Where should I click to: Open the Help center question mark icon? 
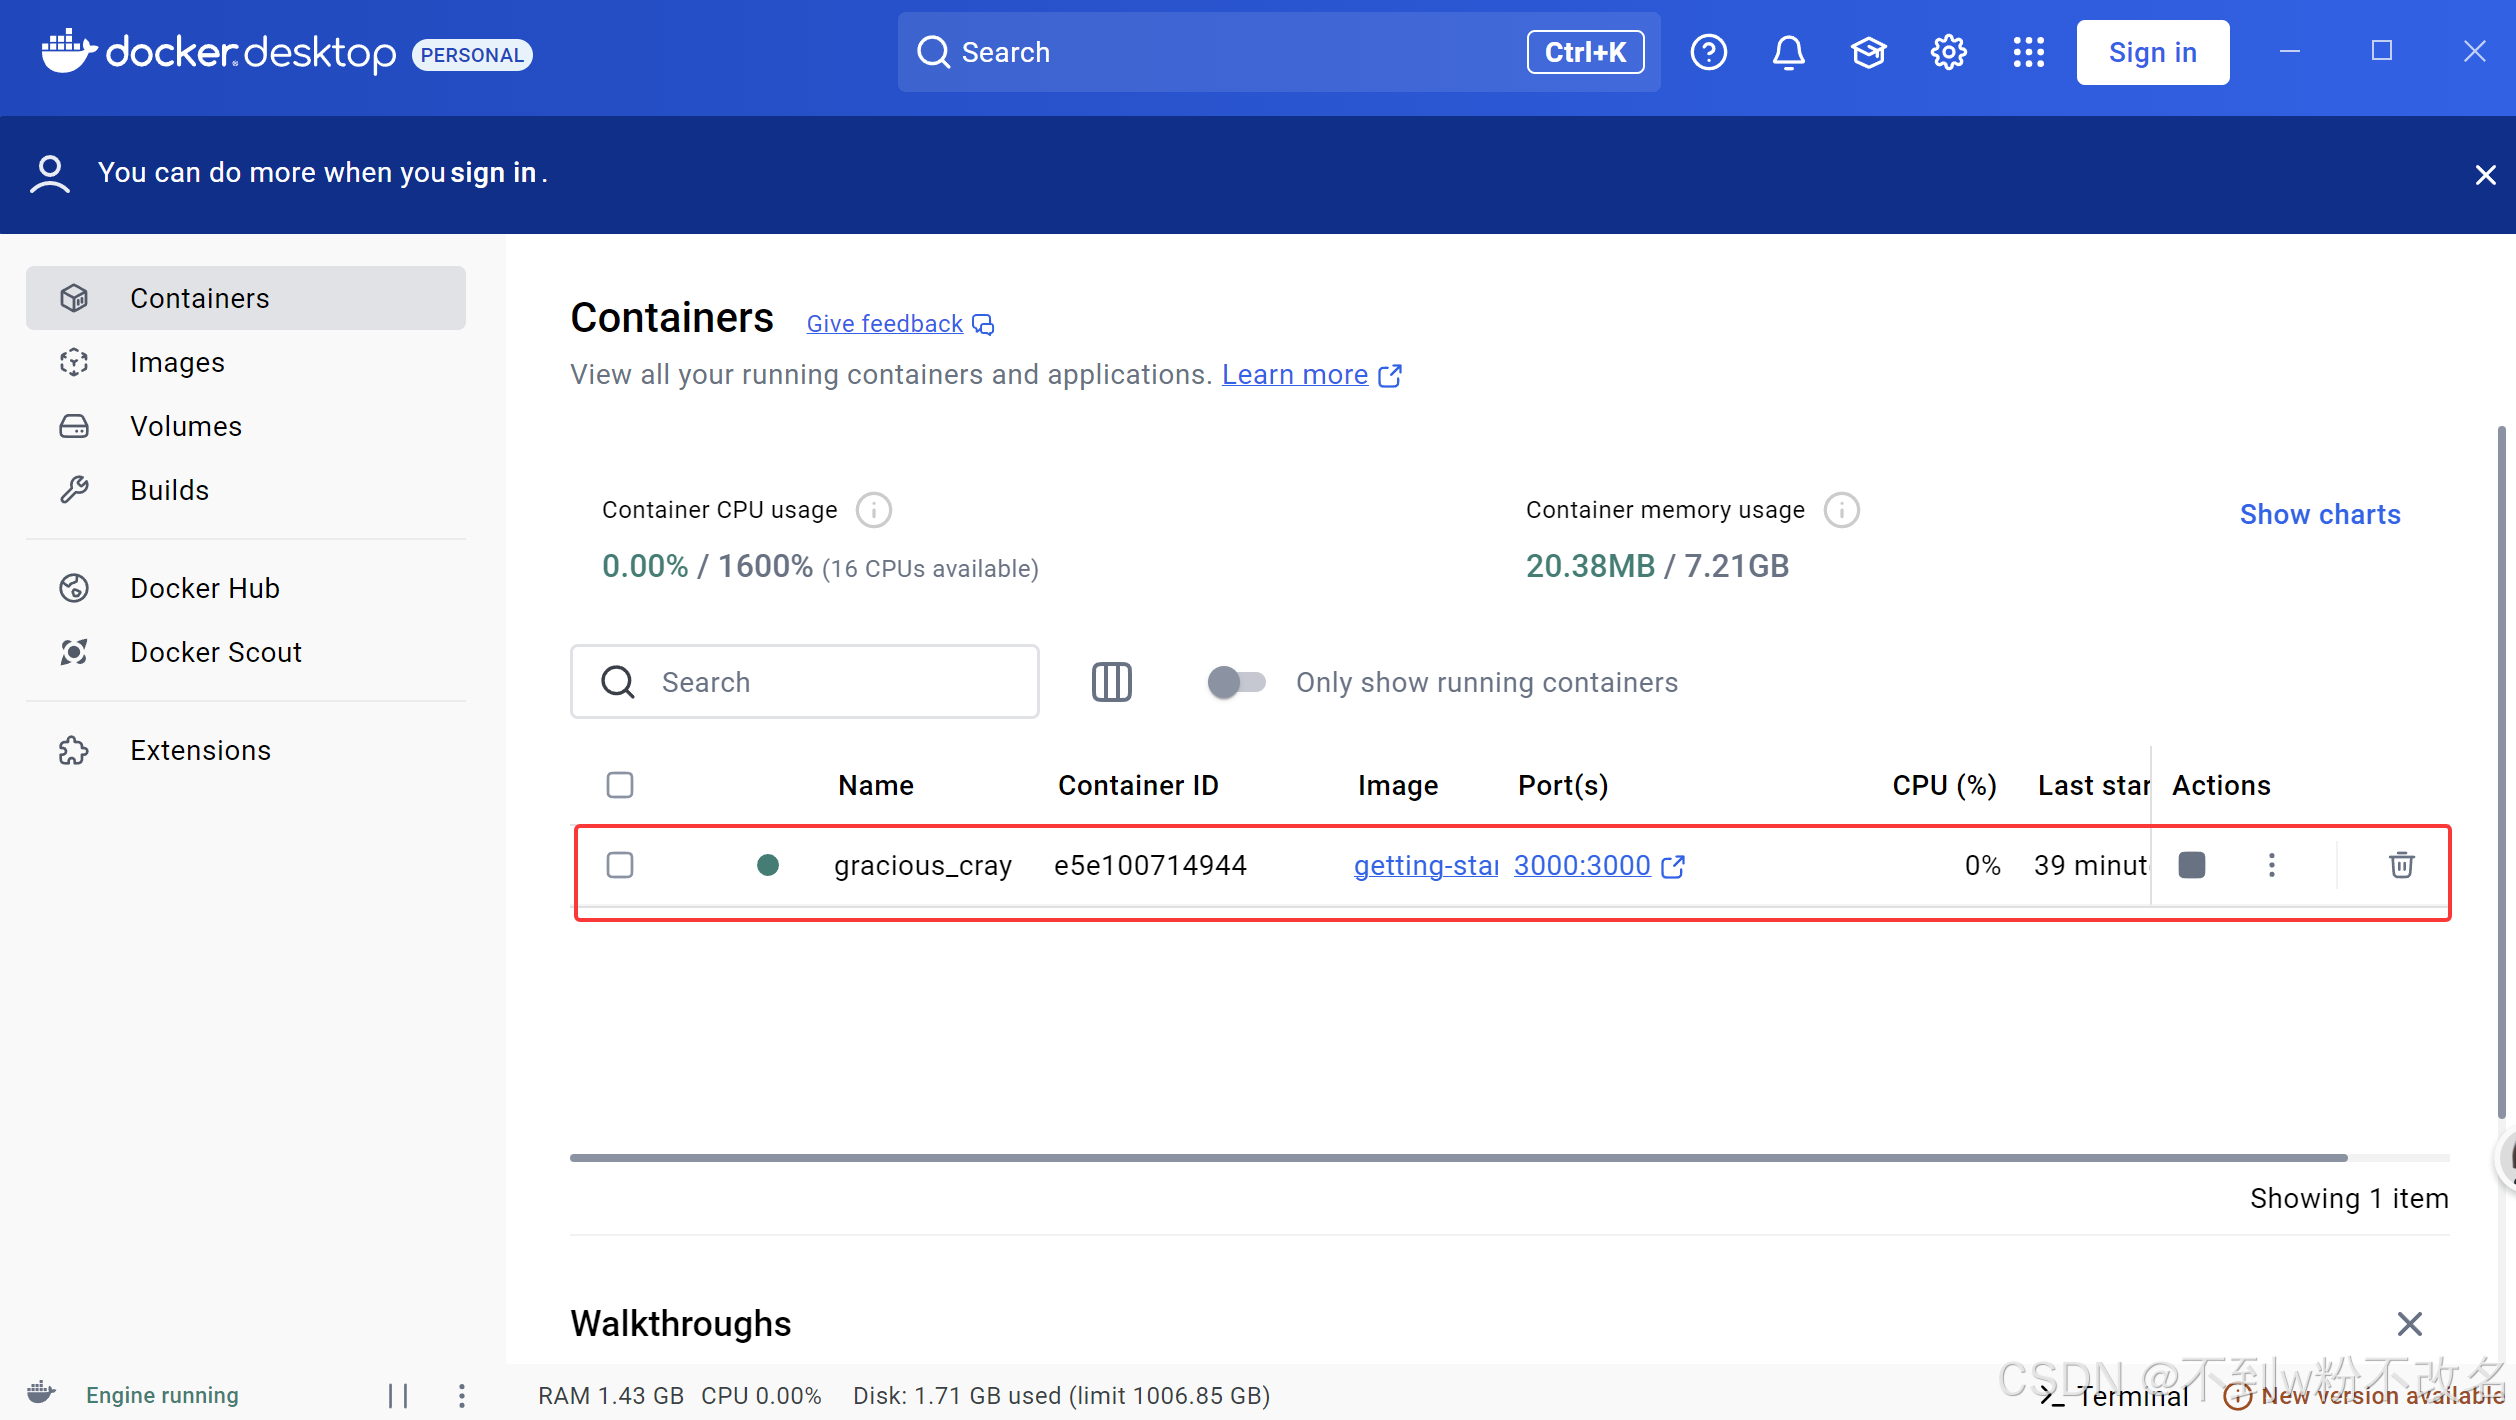(1708, 52)
